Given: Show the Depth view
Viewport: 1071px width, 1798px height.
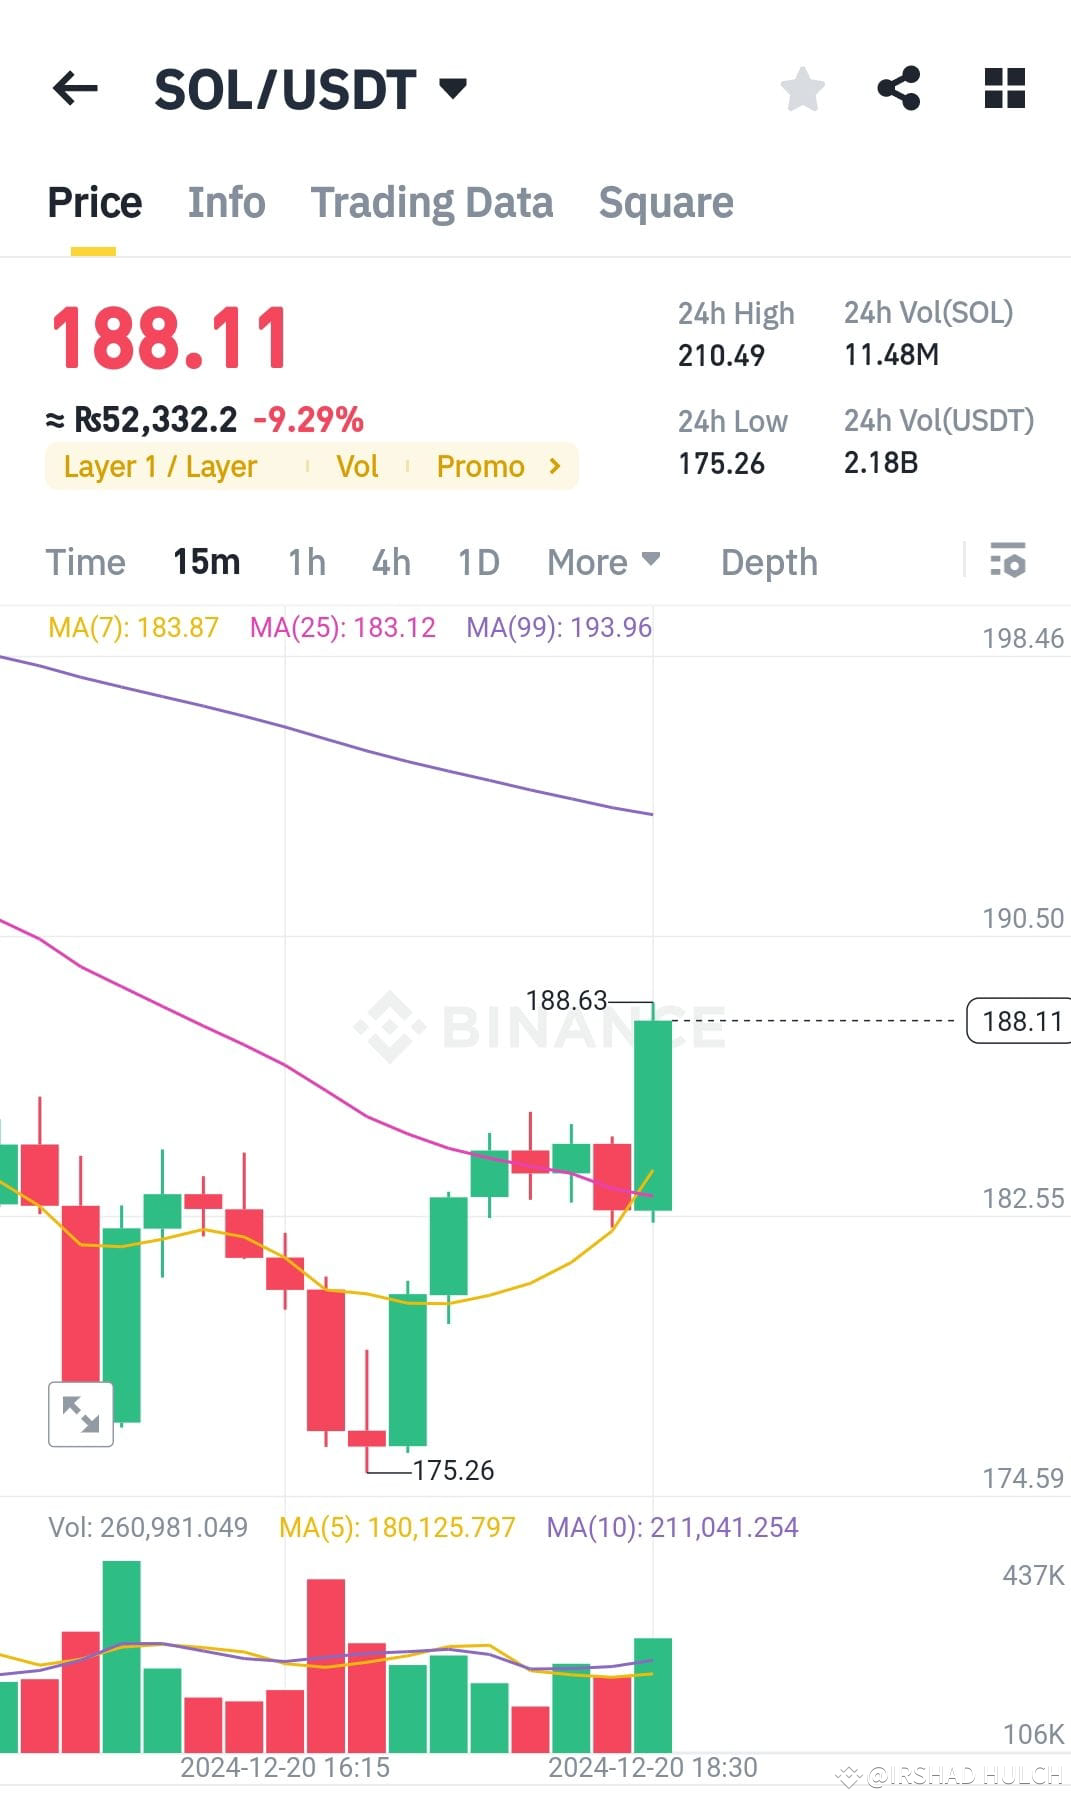Looking at the screenshot, I should click(769, 562).
